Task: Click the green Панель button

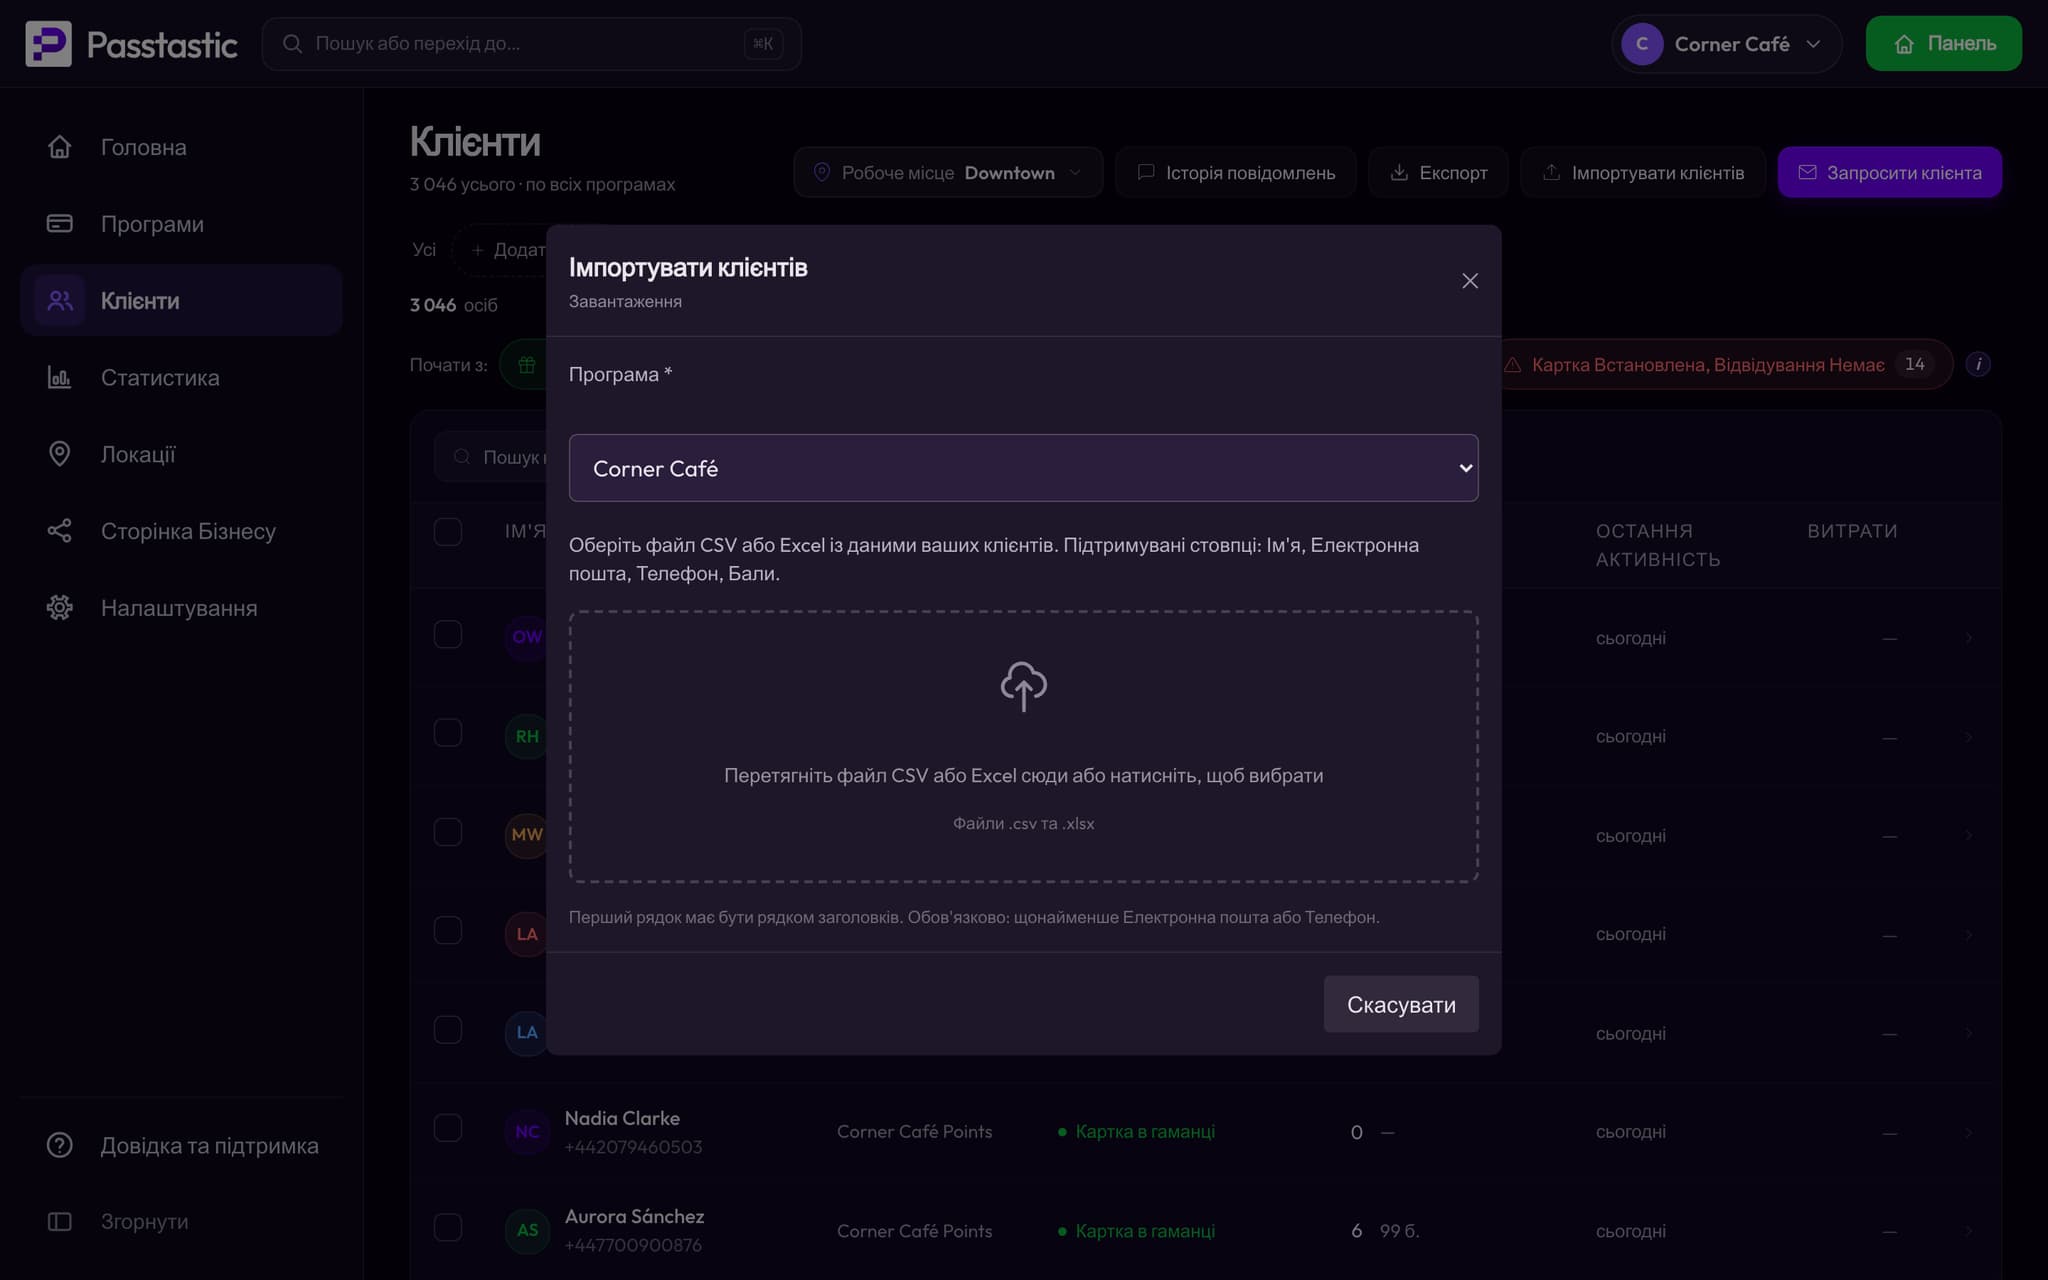Action: (1943, 44)
